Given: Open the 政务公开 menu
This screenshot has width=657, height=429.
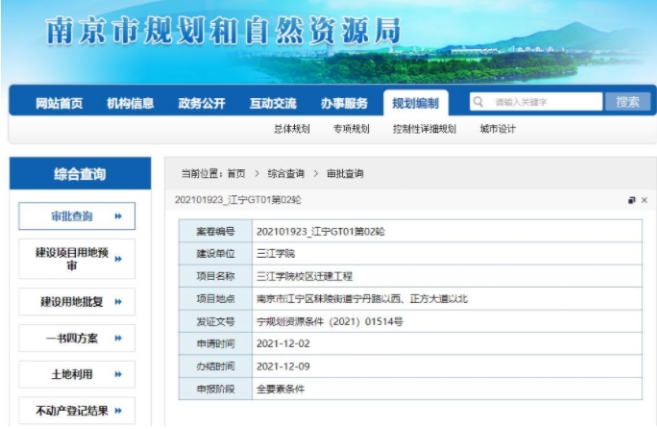Looking at the screenshot, I should tap(201, 103).
